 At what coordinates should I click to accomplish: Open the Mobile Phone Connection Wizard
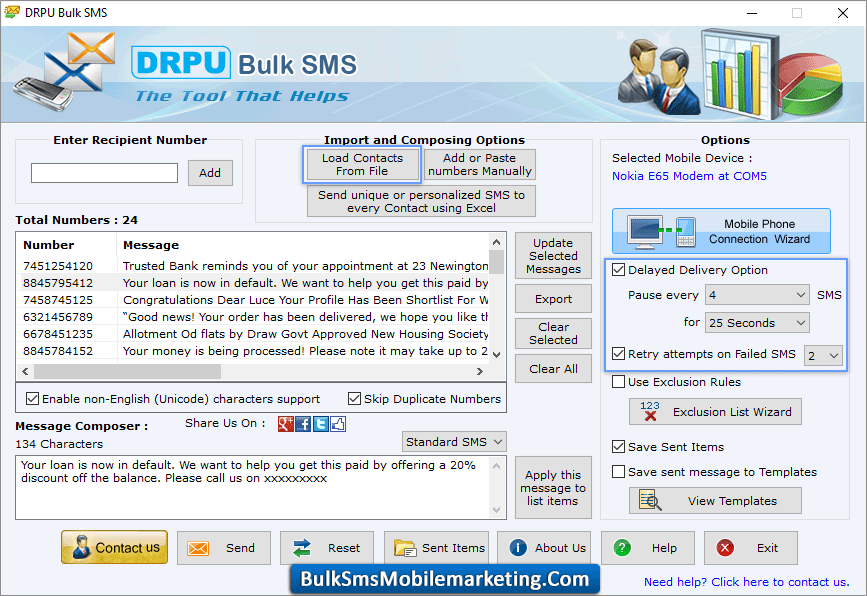click(721, 231)
